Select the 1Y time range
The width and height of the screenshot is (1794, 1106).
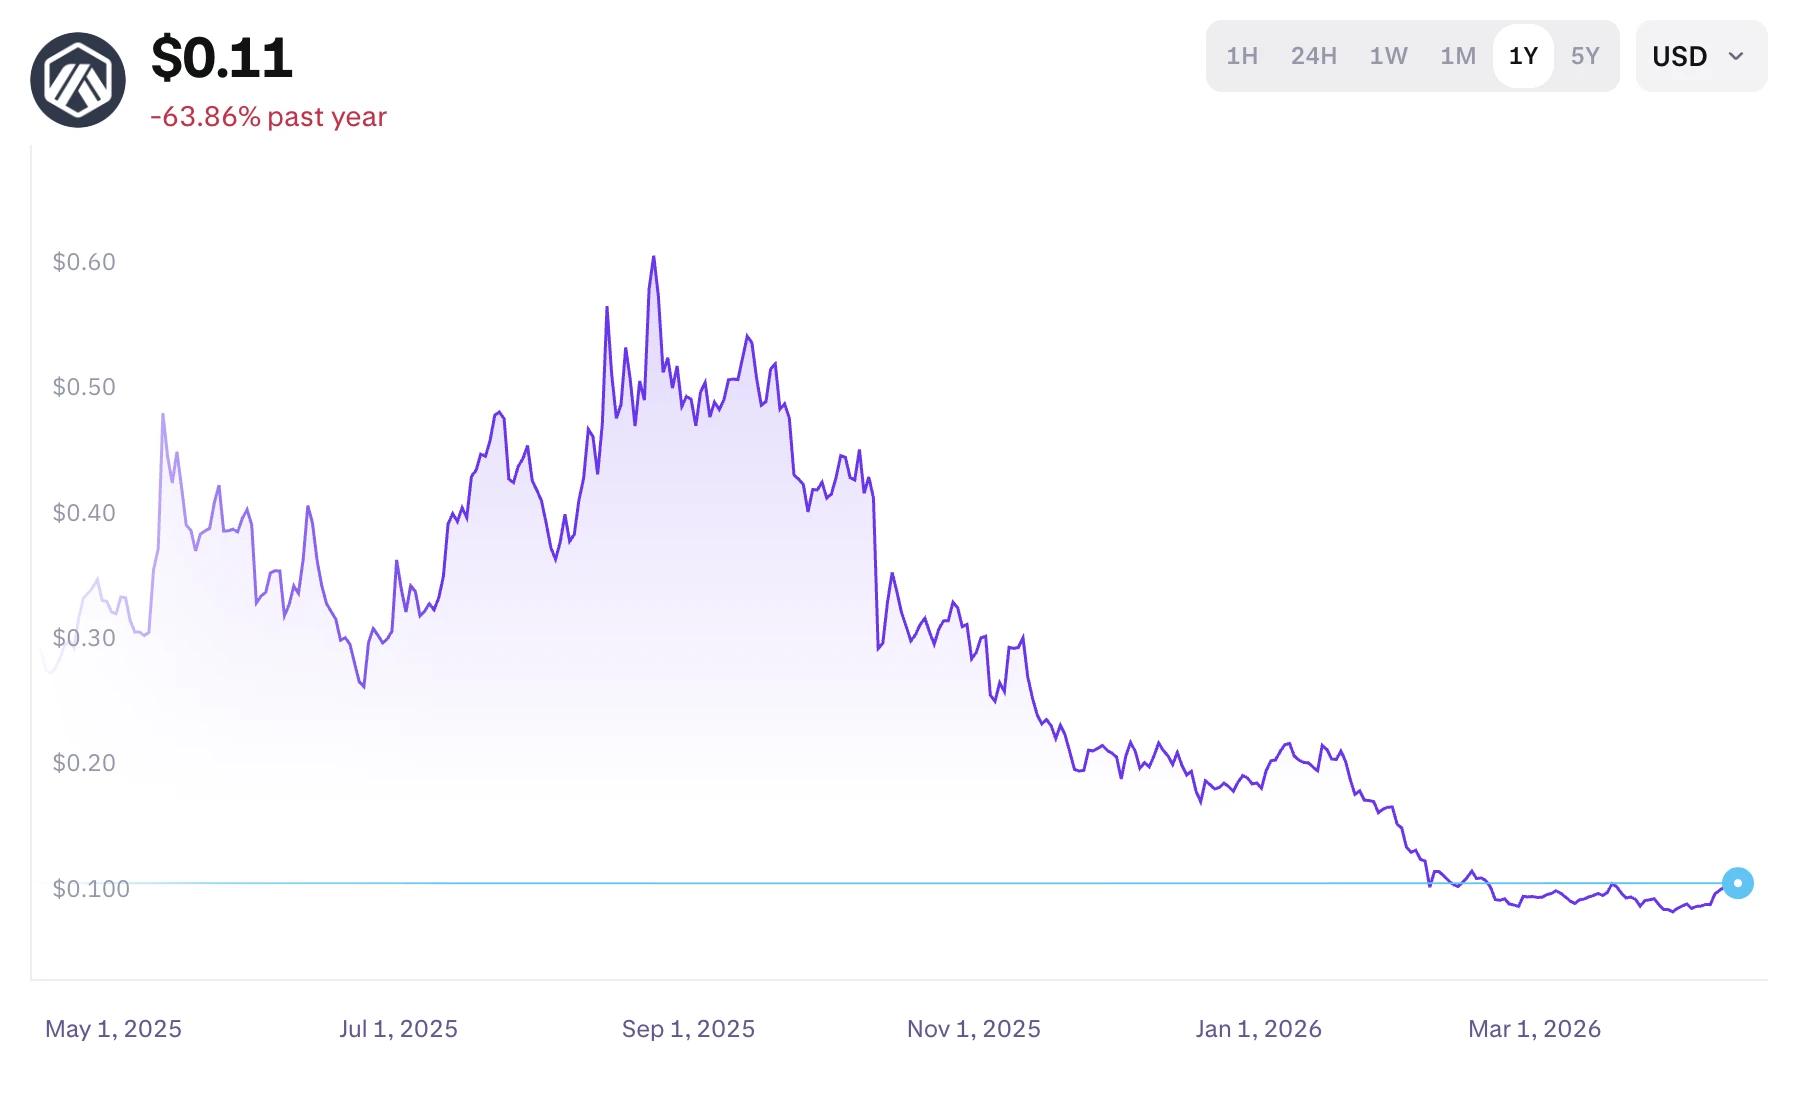pos(1523,56)
